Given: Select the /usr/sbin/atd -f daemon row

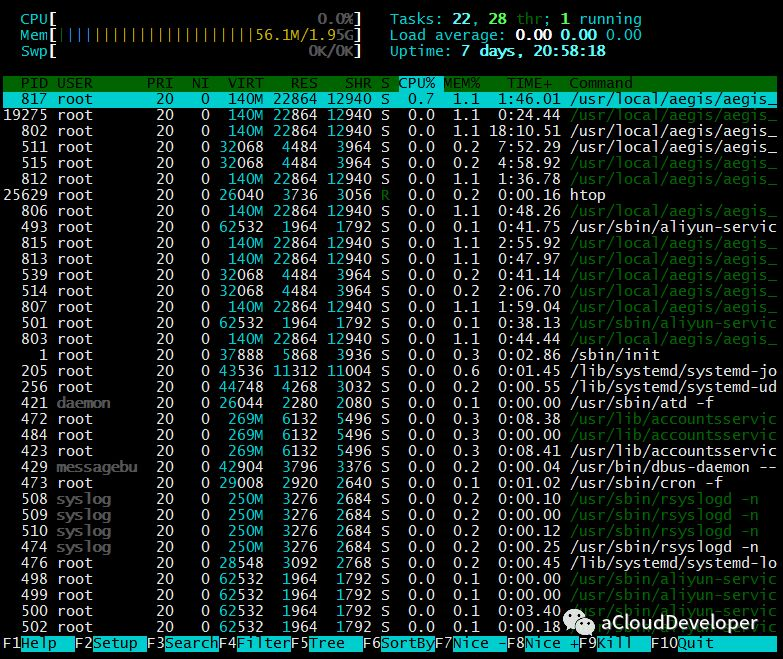Looking at the screenshot, I should click(390, 403).
